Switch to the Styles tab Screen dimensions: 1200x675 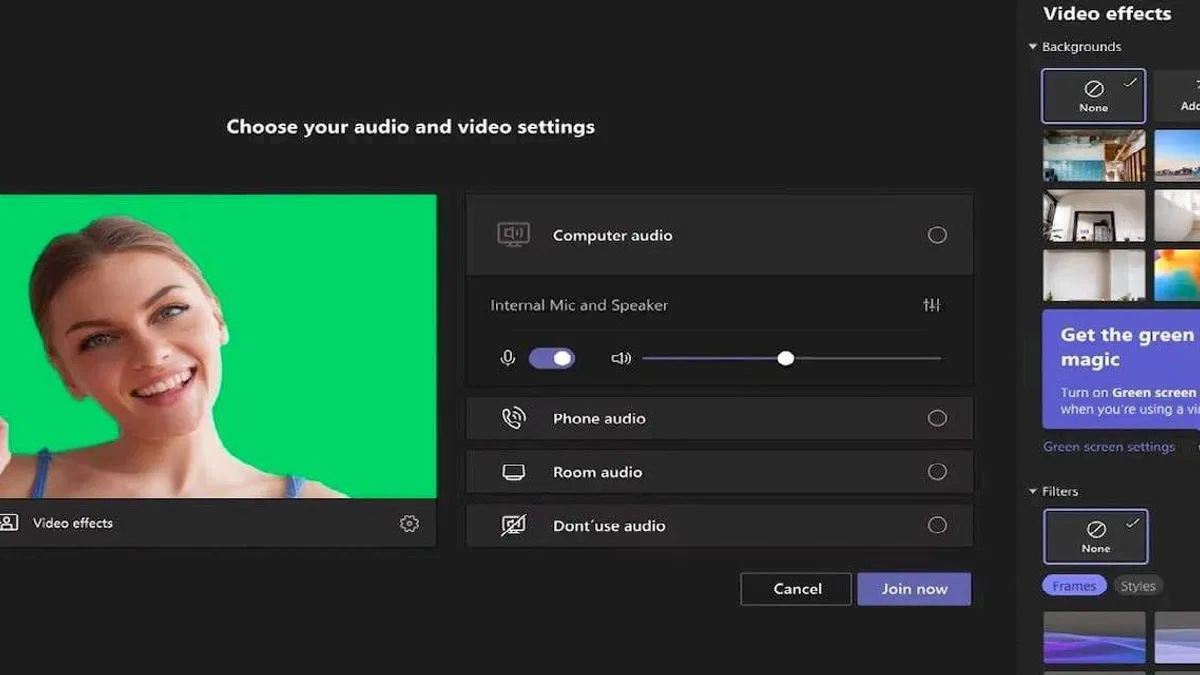coord(1137,586)
